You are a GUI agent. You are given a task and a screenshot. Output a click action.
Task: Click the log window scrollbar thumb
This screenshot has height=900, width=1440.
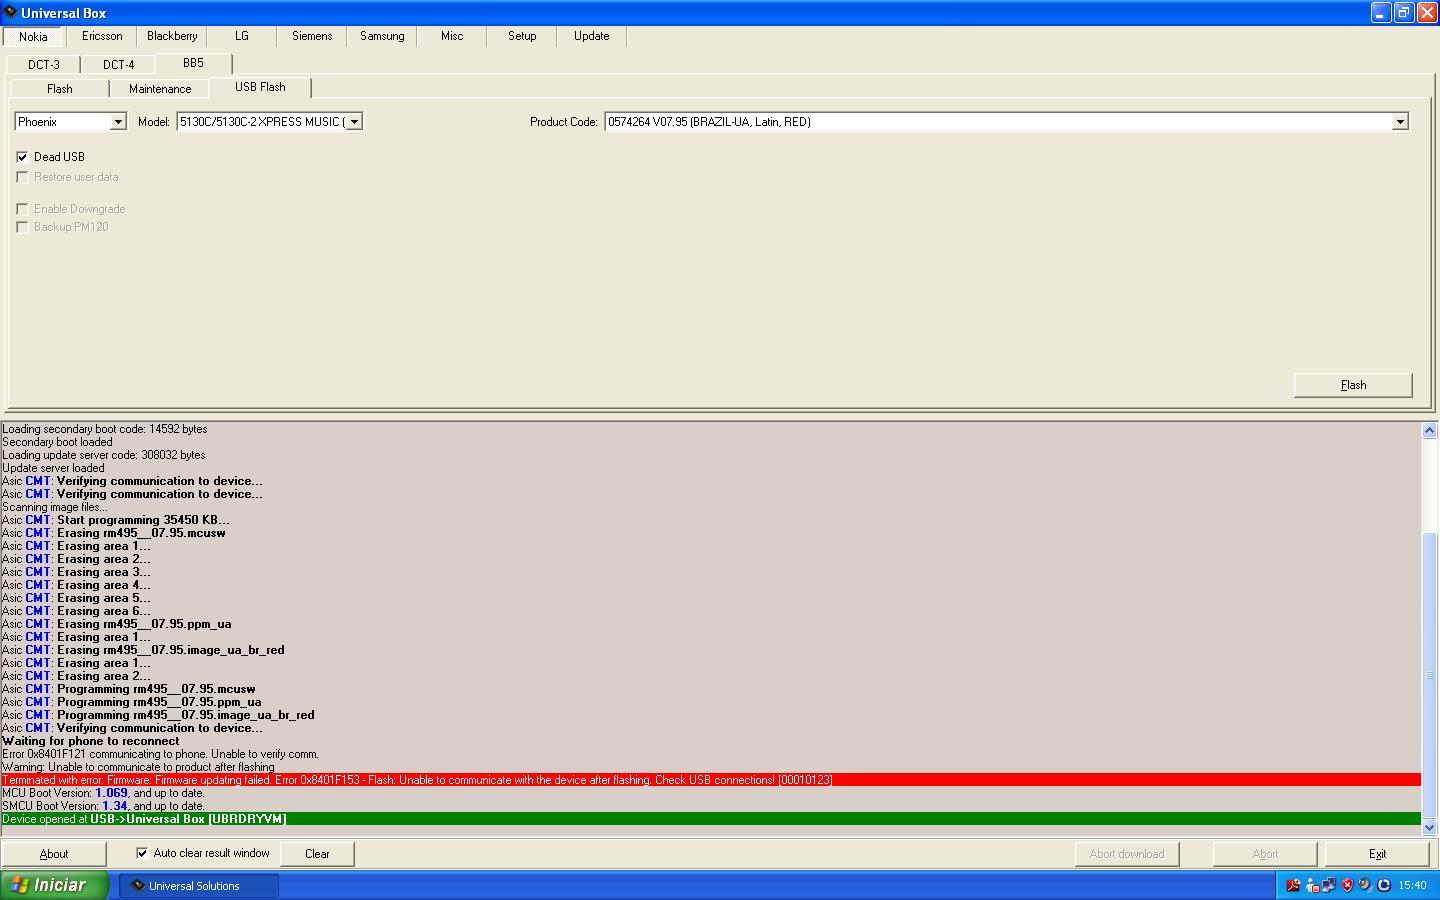pyautogui.click(x=1429, y=675)
